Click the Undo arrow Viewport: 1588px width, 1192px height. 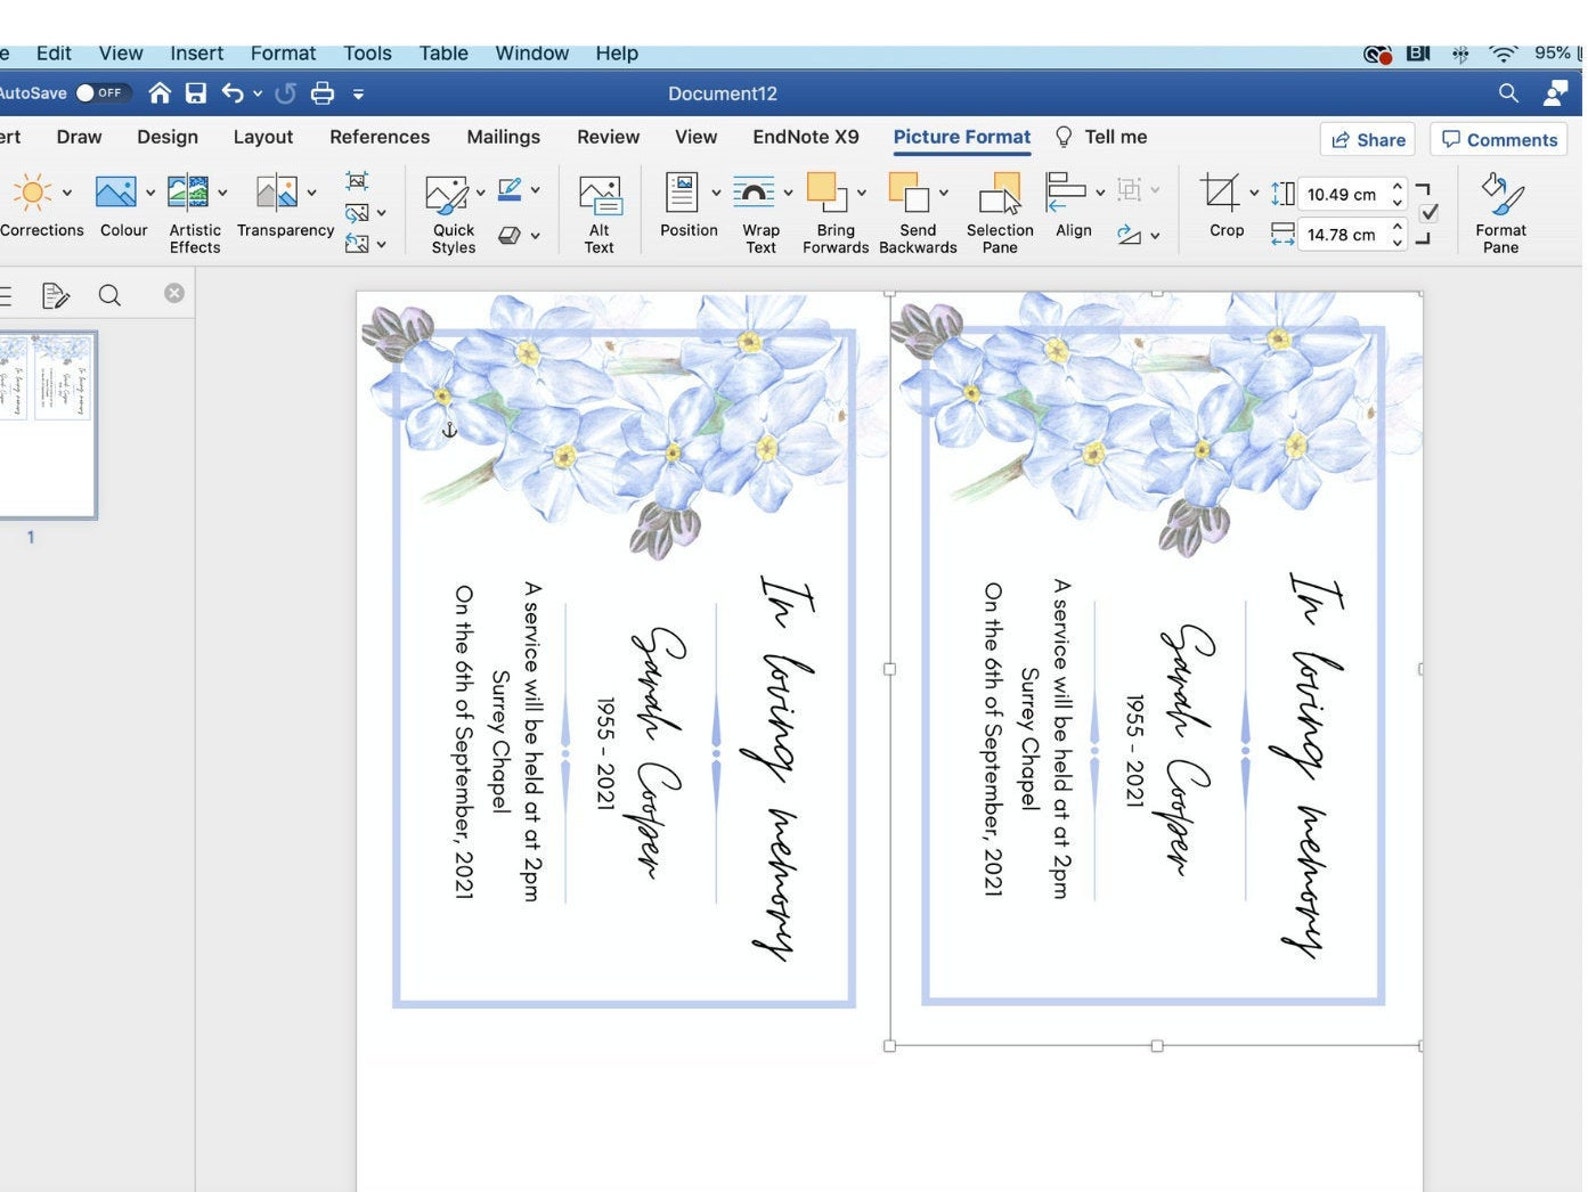(233, 93)
